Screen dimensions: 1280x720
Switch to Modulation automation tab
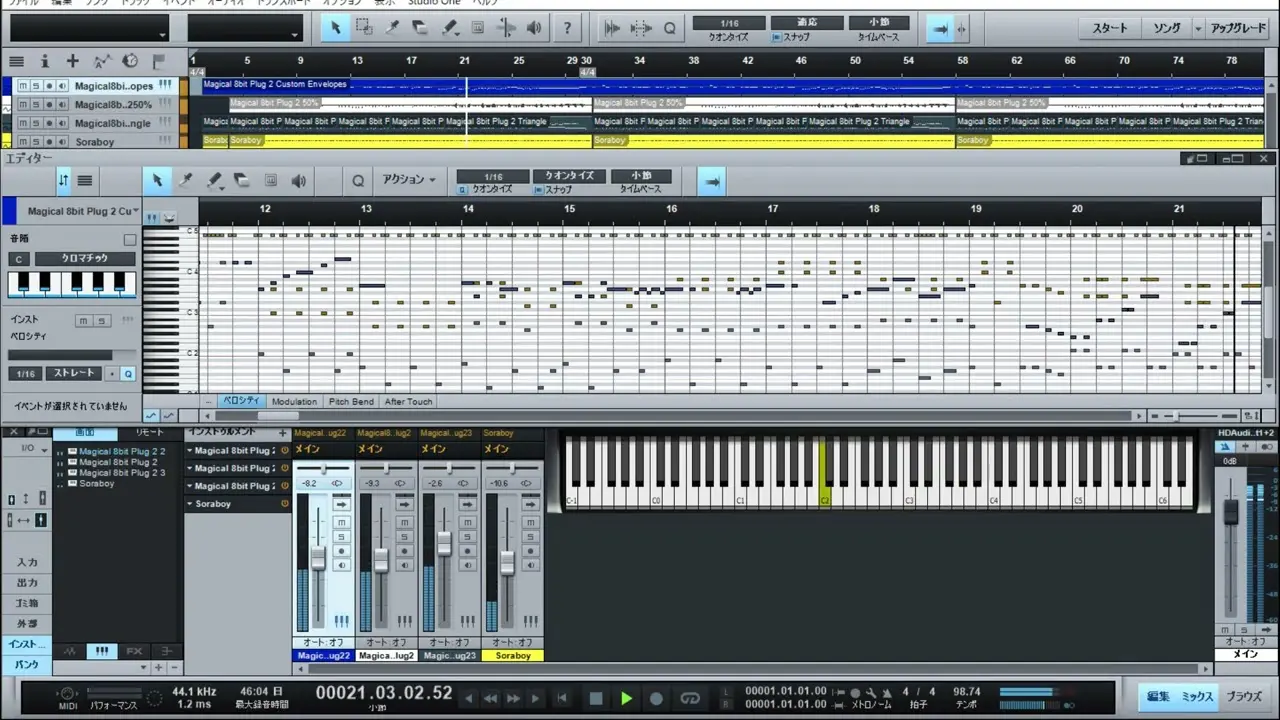(x=294, y=401)
